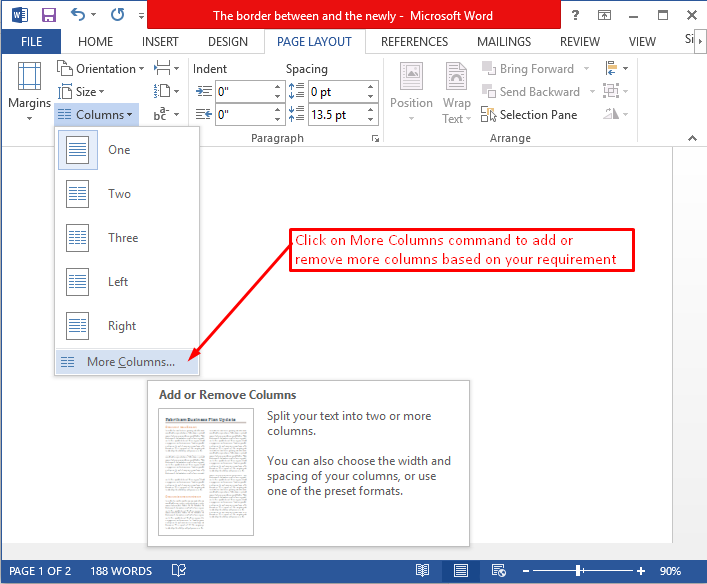Switch to the REFERENCES tab
Image resolution: width=707 pixels, height=584 pixels.
point(414,41)
